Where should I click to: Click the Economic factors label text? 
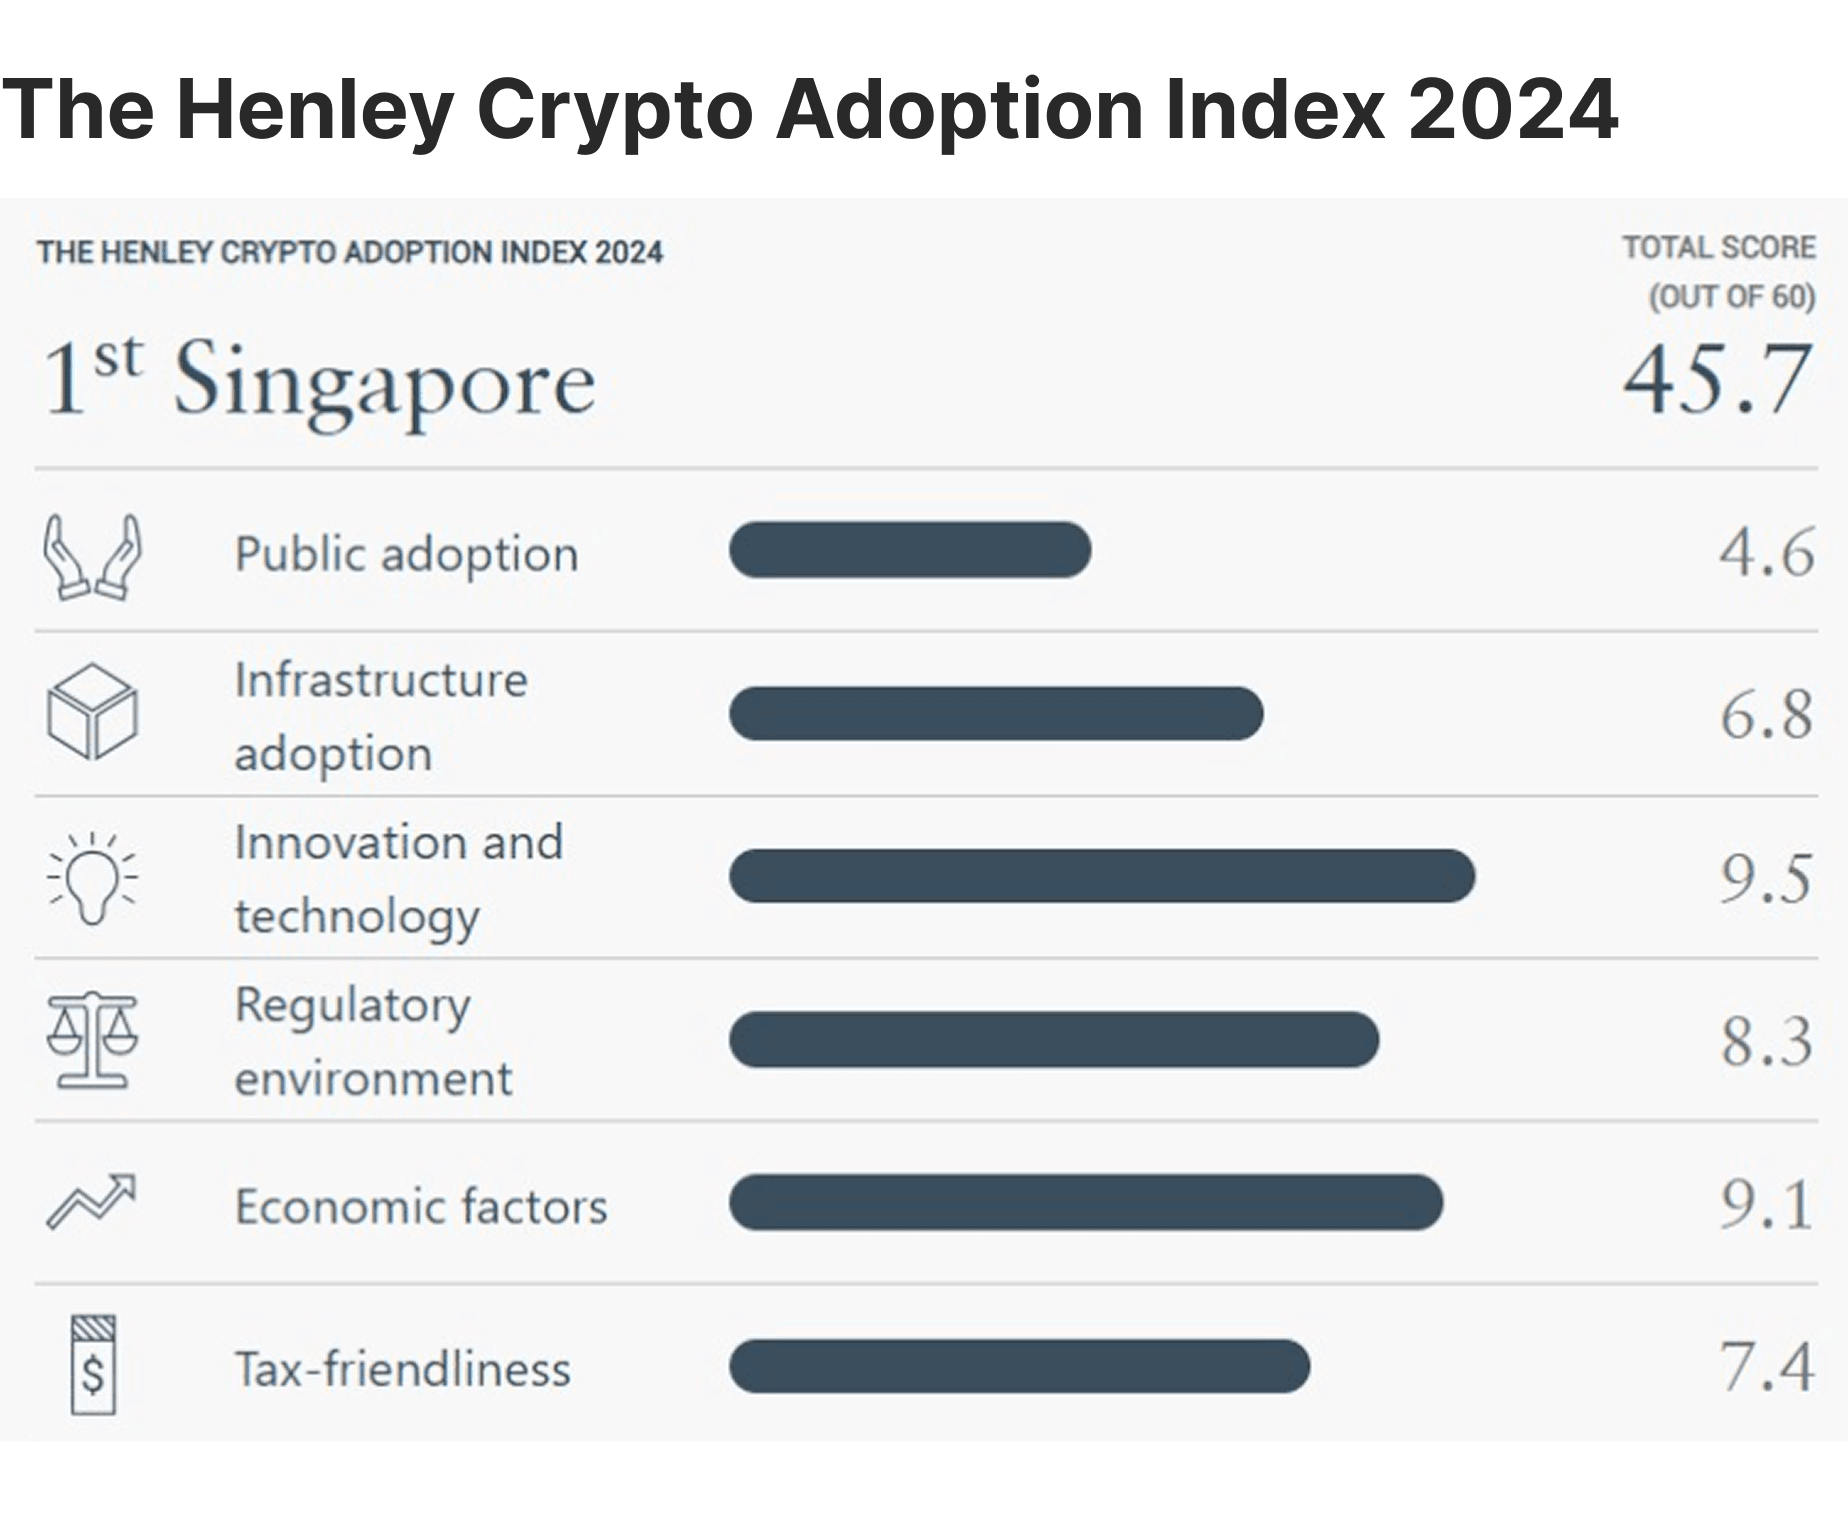tap(421, 1206)
